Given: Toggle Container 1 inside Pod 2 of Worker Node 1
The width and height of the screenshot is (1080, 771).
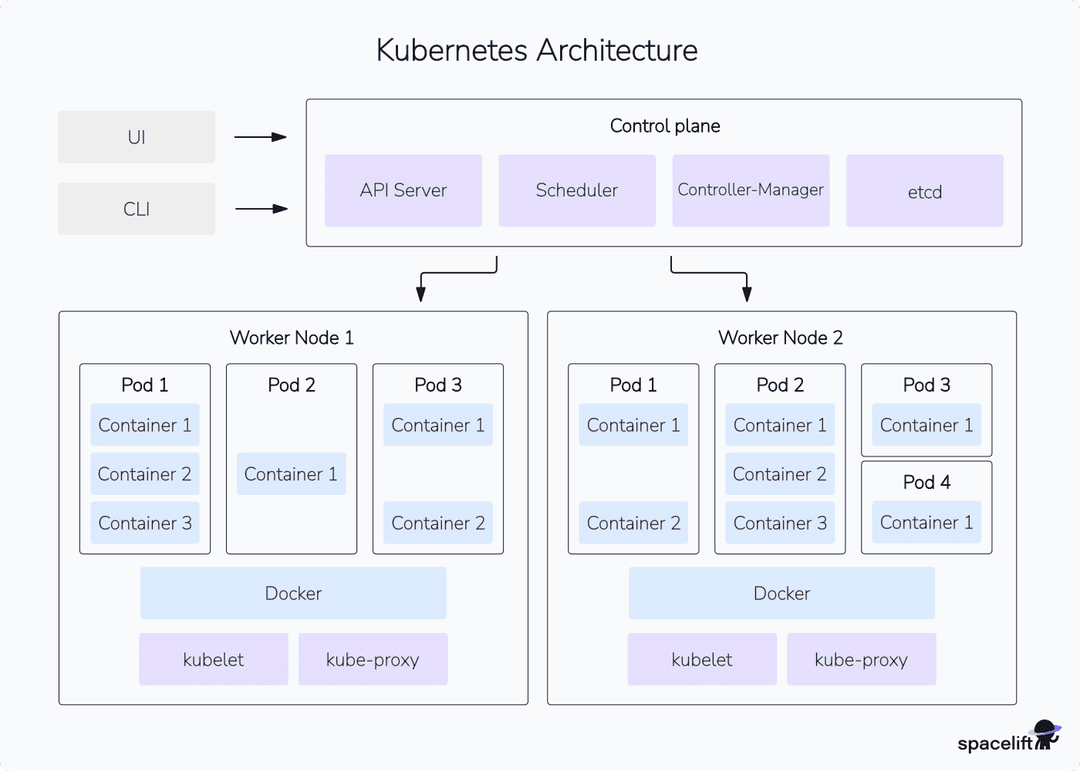Looking at the screenshot, I should click(x=291, y=474).
